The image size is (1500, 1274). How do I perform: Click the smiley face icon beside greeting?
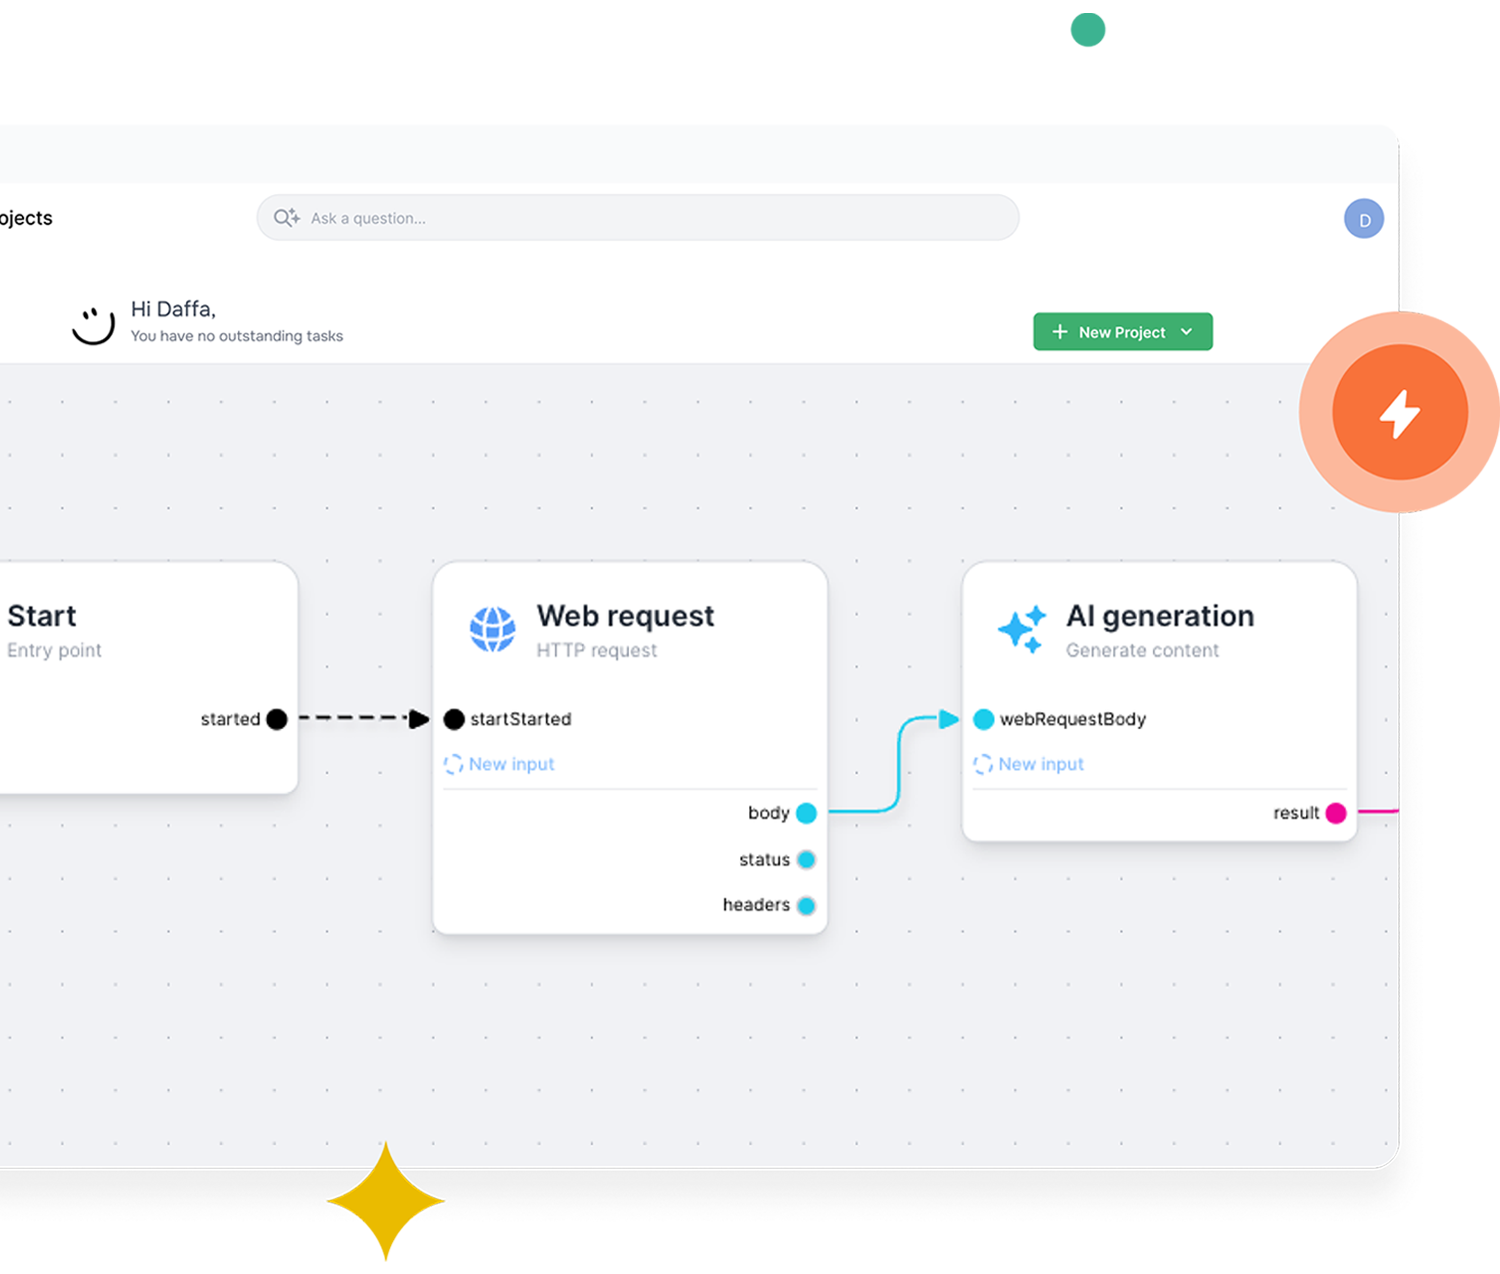[93, 324]
